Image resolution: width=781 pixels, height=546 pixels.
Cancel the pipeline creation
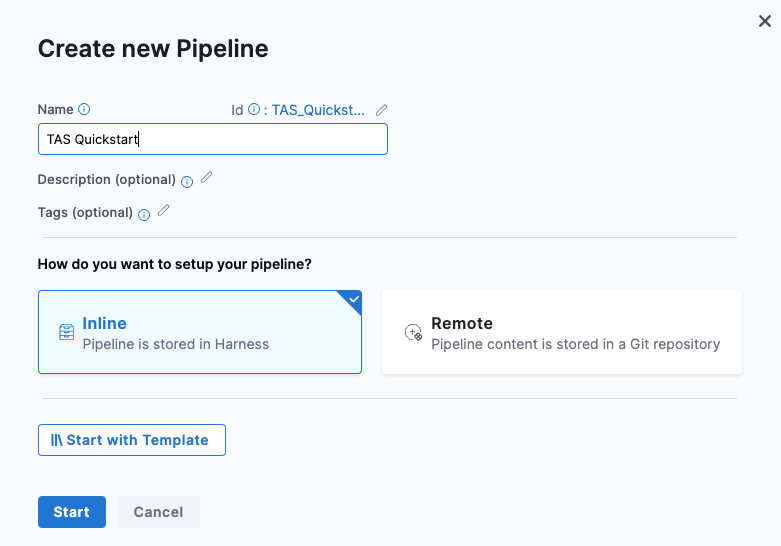(158, 512)
